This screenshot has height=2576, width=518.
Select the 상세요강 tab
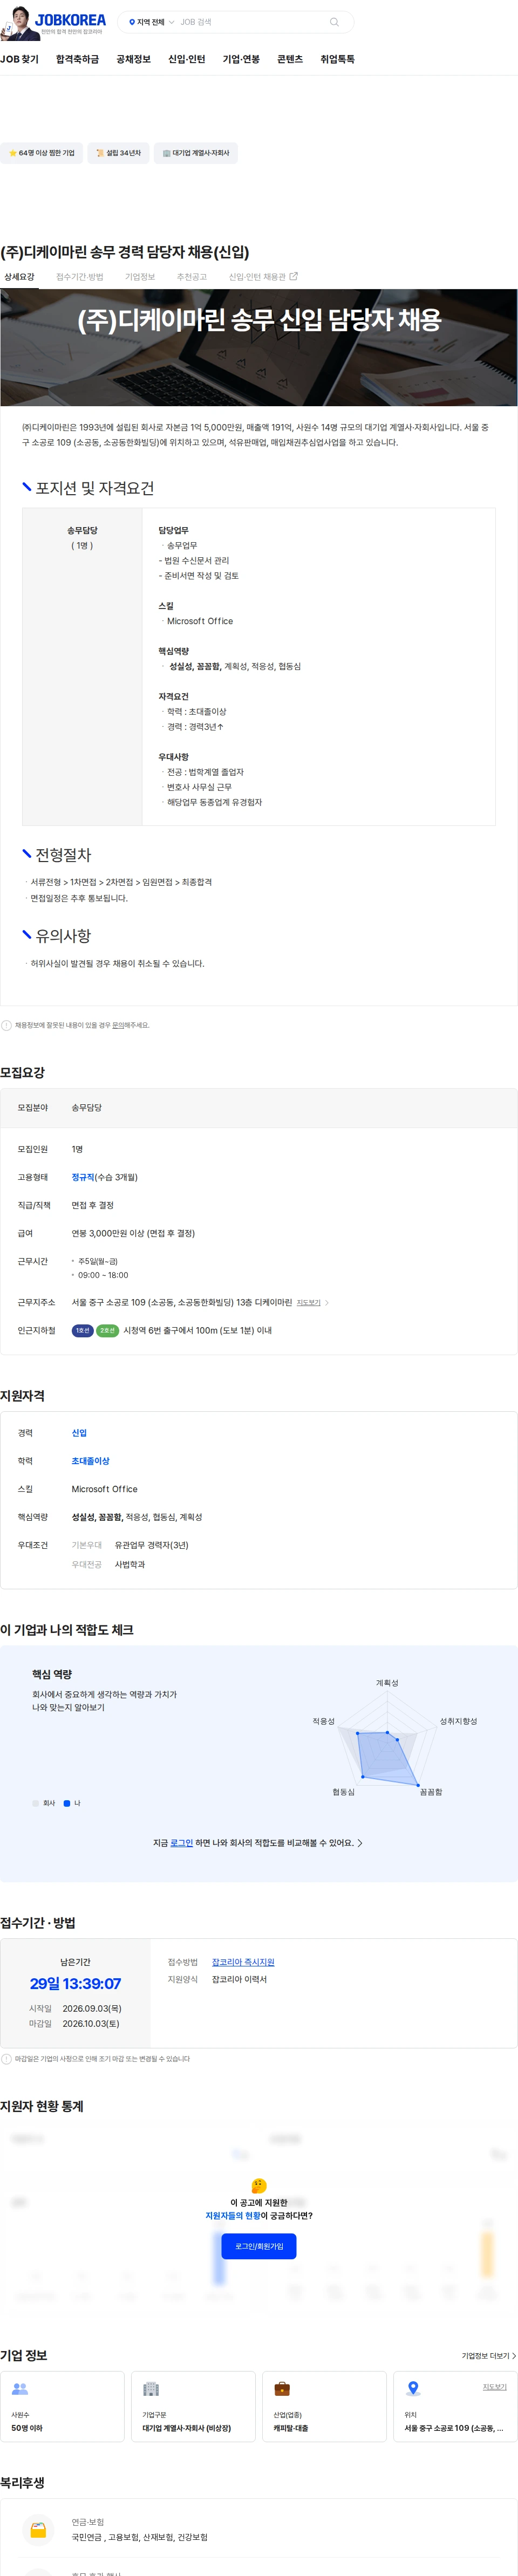pyautogui.click(x=19, y=277)
